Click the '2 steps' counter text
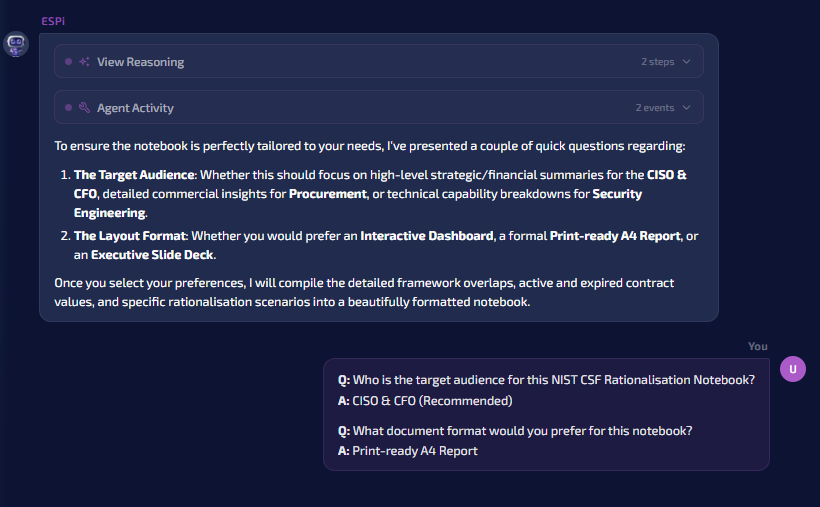 657,62
